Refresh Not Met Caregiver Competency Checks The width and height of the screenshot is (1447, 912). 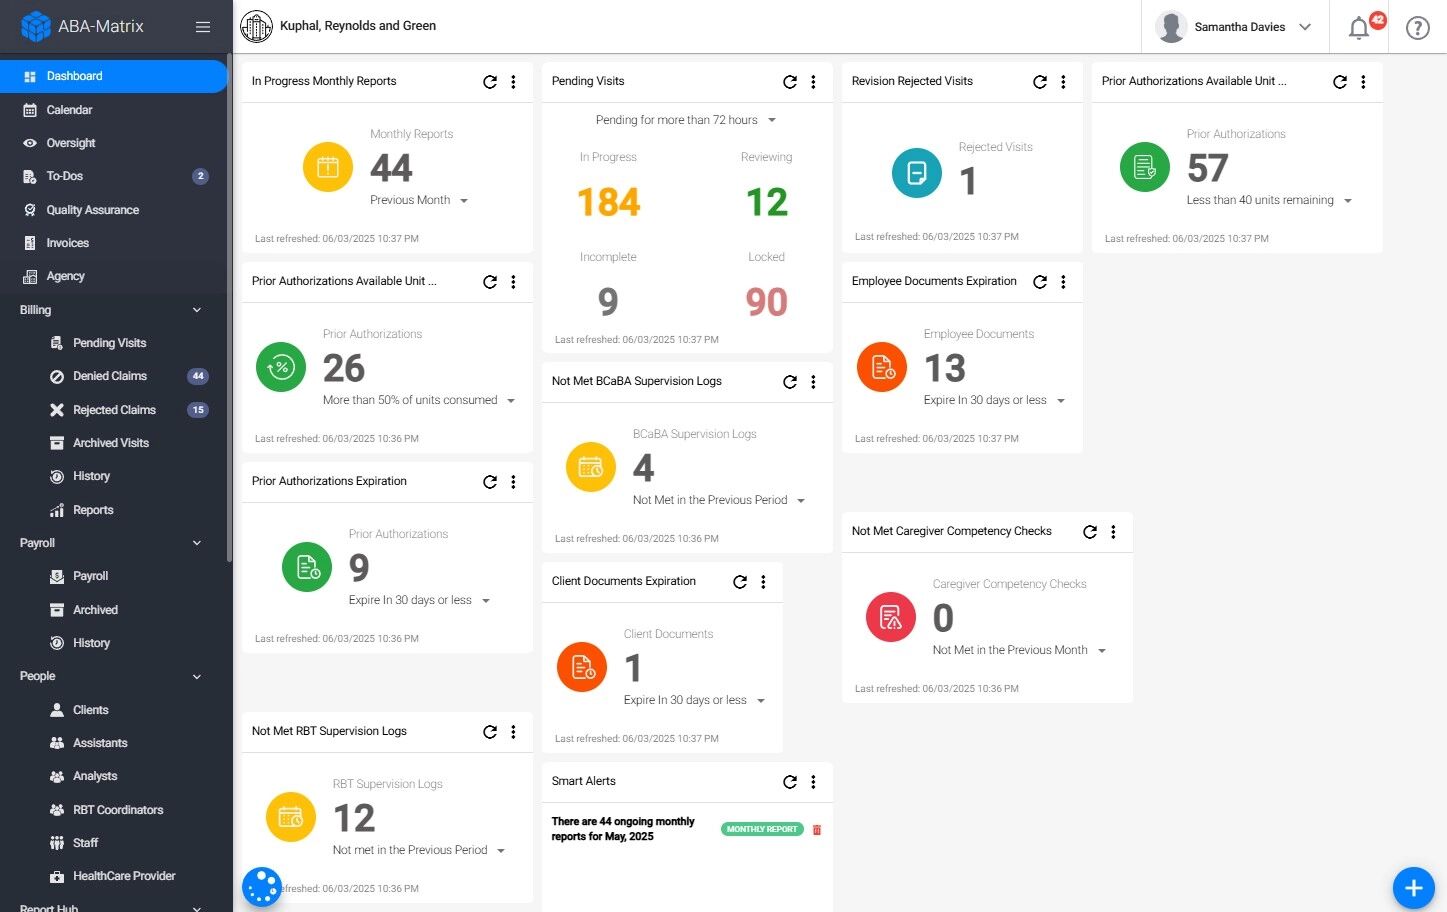coord(1090,532)
